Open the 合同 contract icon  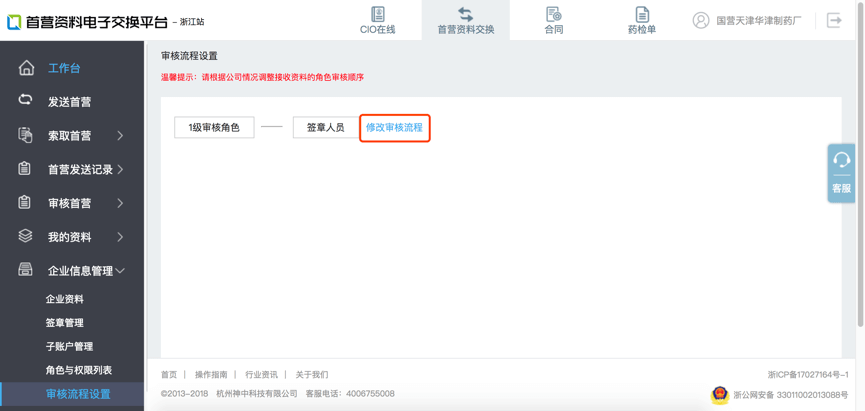[x=553, y=14]
